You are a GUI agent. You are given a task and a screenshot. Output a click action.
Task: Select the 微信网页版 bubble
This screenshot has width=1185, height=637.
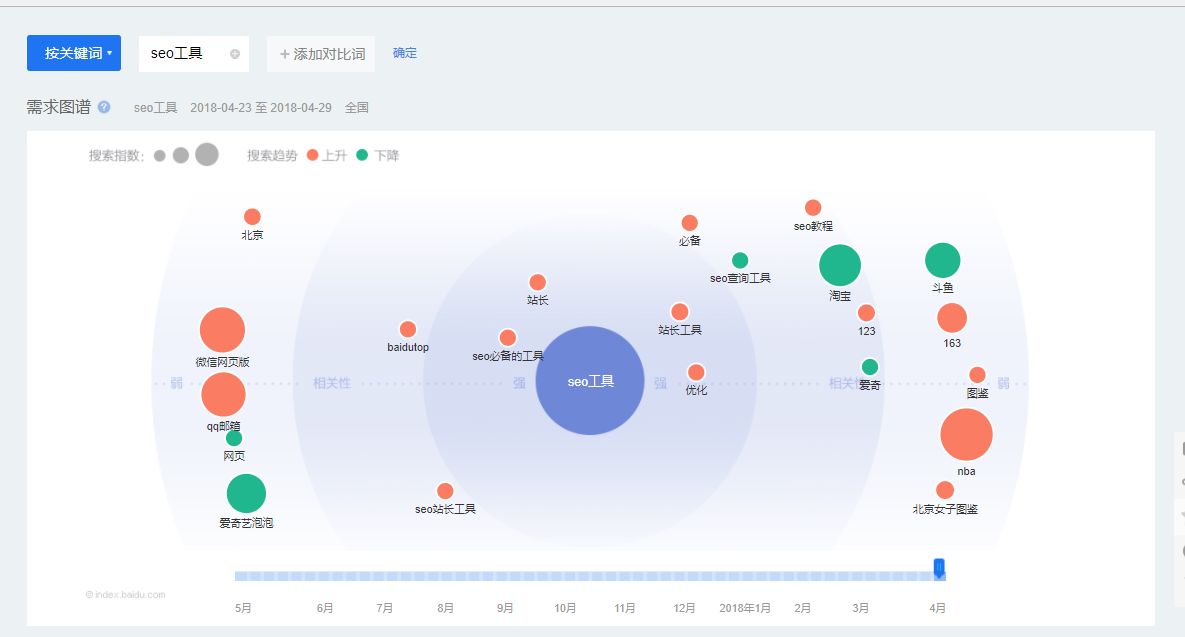222,330
